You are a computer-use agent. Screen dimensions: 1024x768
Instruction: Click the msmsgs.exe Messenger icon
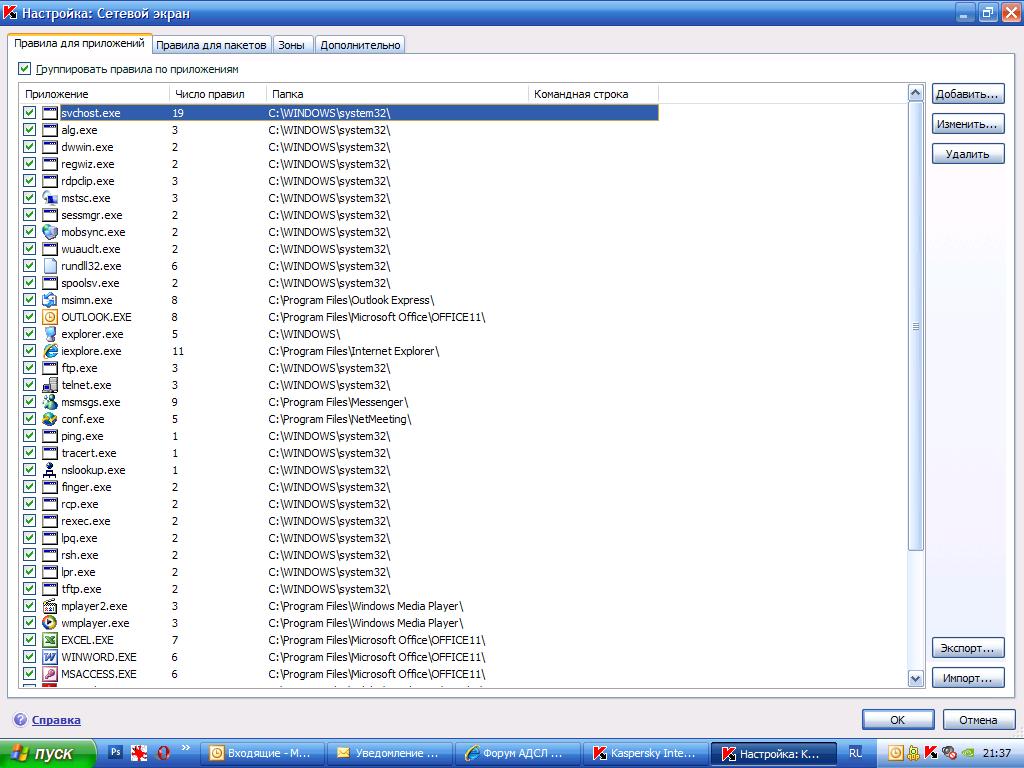pyautogui.click(x=50, y=402)
